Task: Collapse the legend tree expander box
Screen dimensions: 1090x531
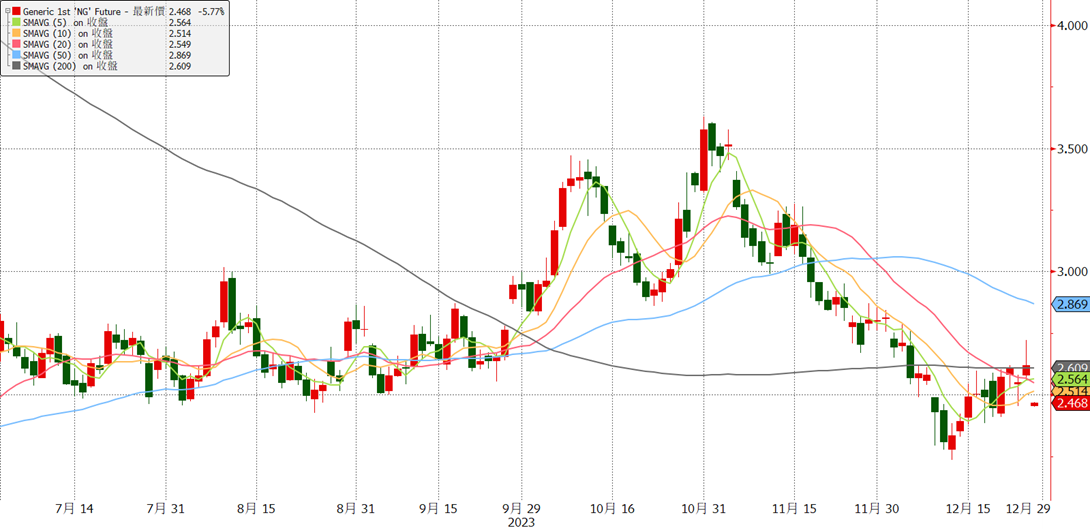Action: [7, 10]
